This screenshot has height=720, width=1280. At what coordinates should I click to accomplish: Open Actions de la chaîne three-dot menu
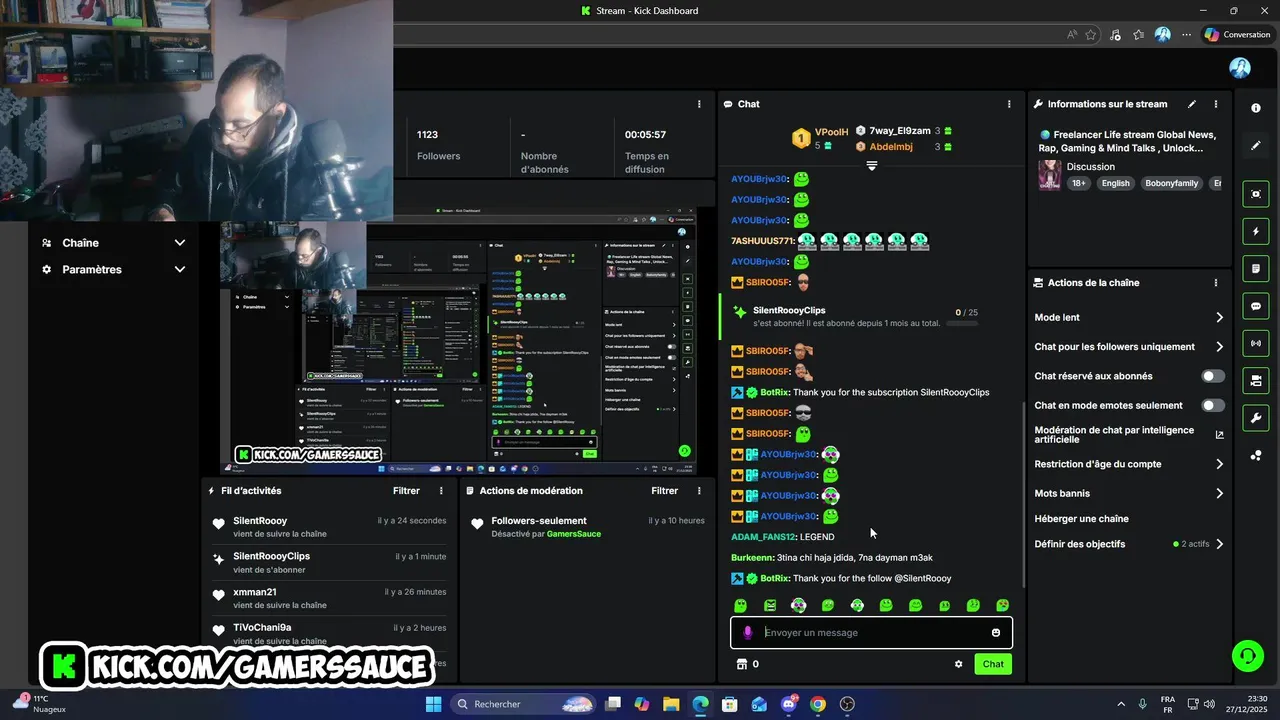1216,283
